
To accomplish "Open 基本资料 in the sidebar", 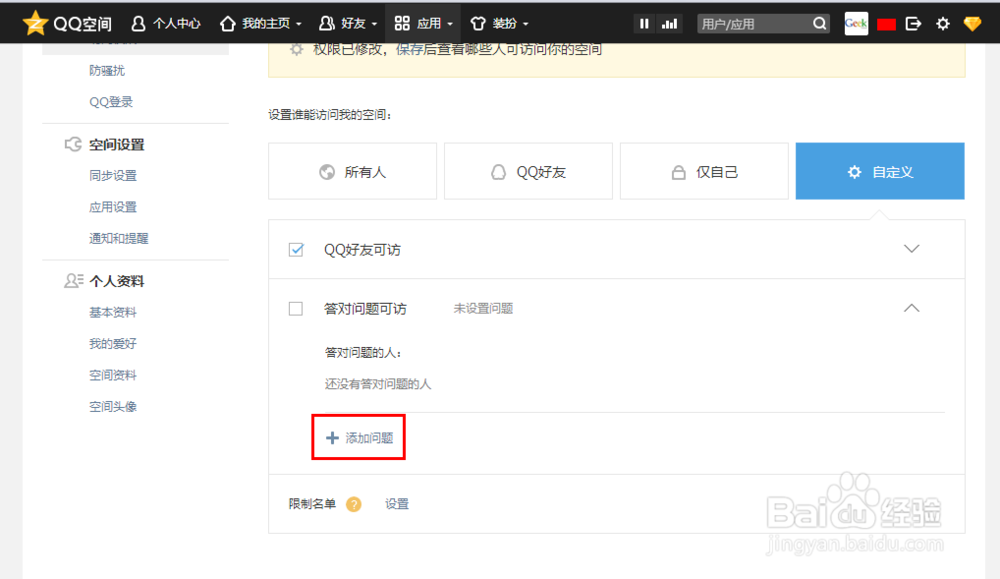I will (113, 312).
